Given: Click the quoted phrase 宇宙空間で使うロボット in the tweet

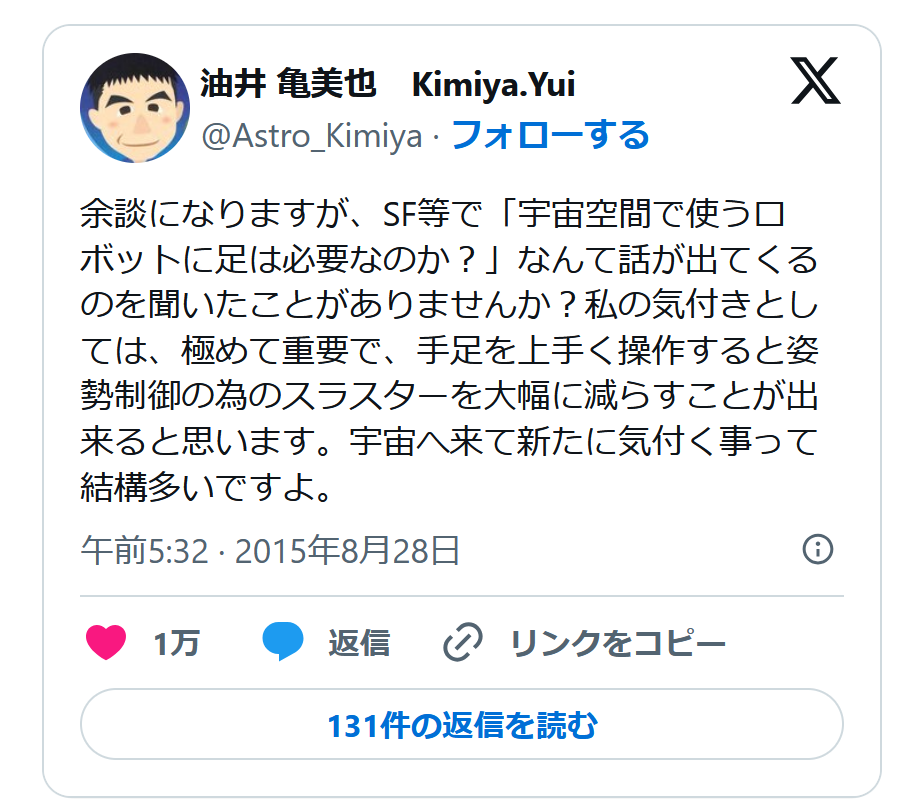Looking at the screenshot, I should coord(652,214).
